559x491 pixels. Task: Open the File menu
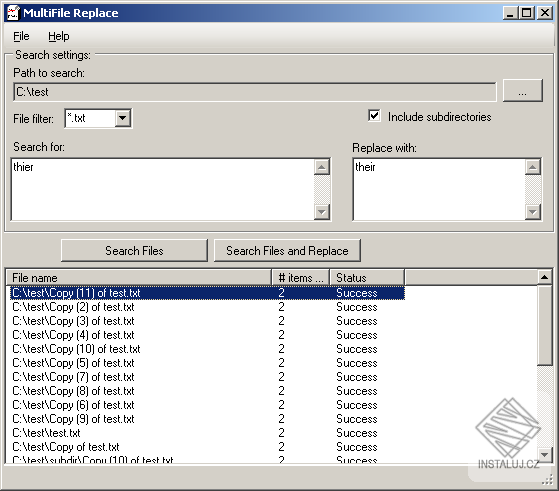[21, 36]
